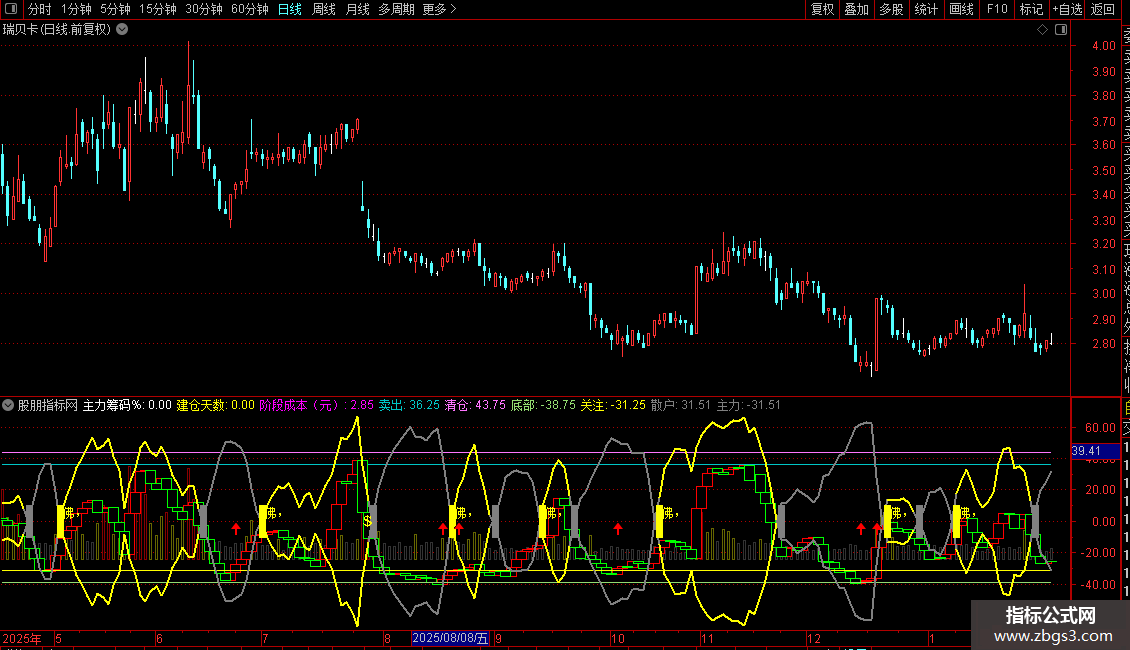Expand the 股朋指标网 indicator dropdown arrow

9,405
